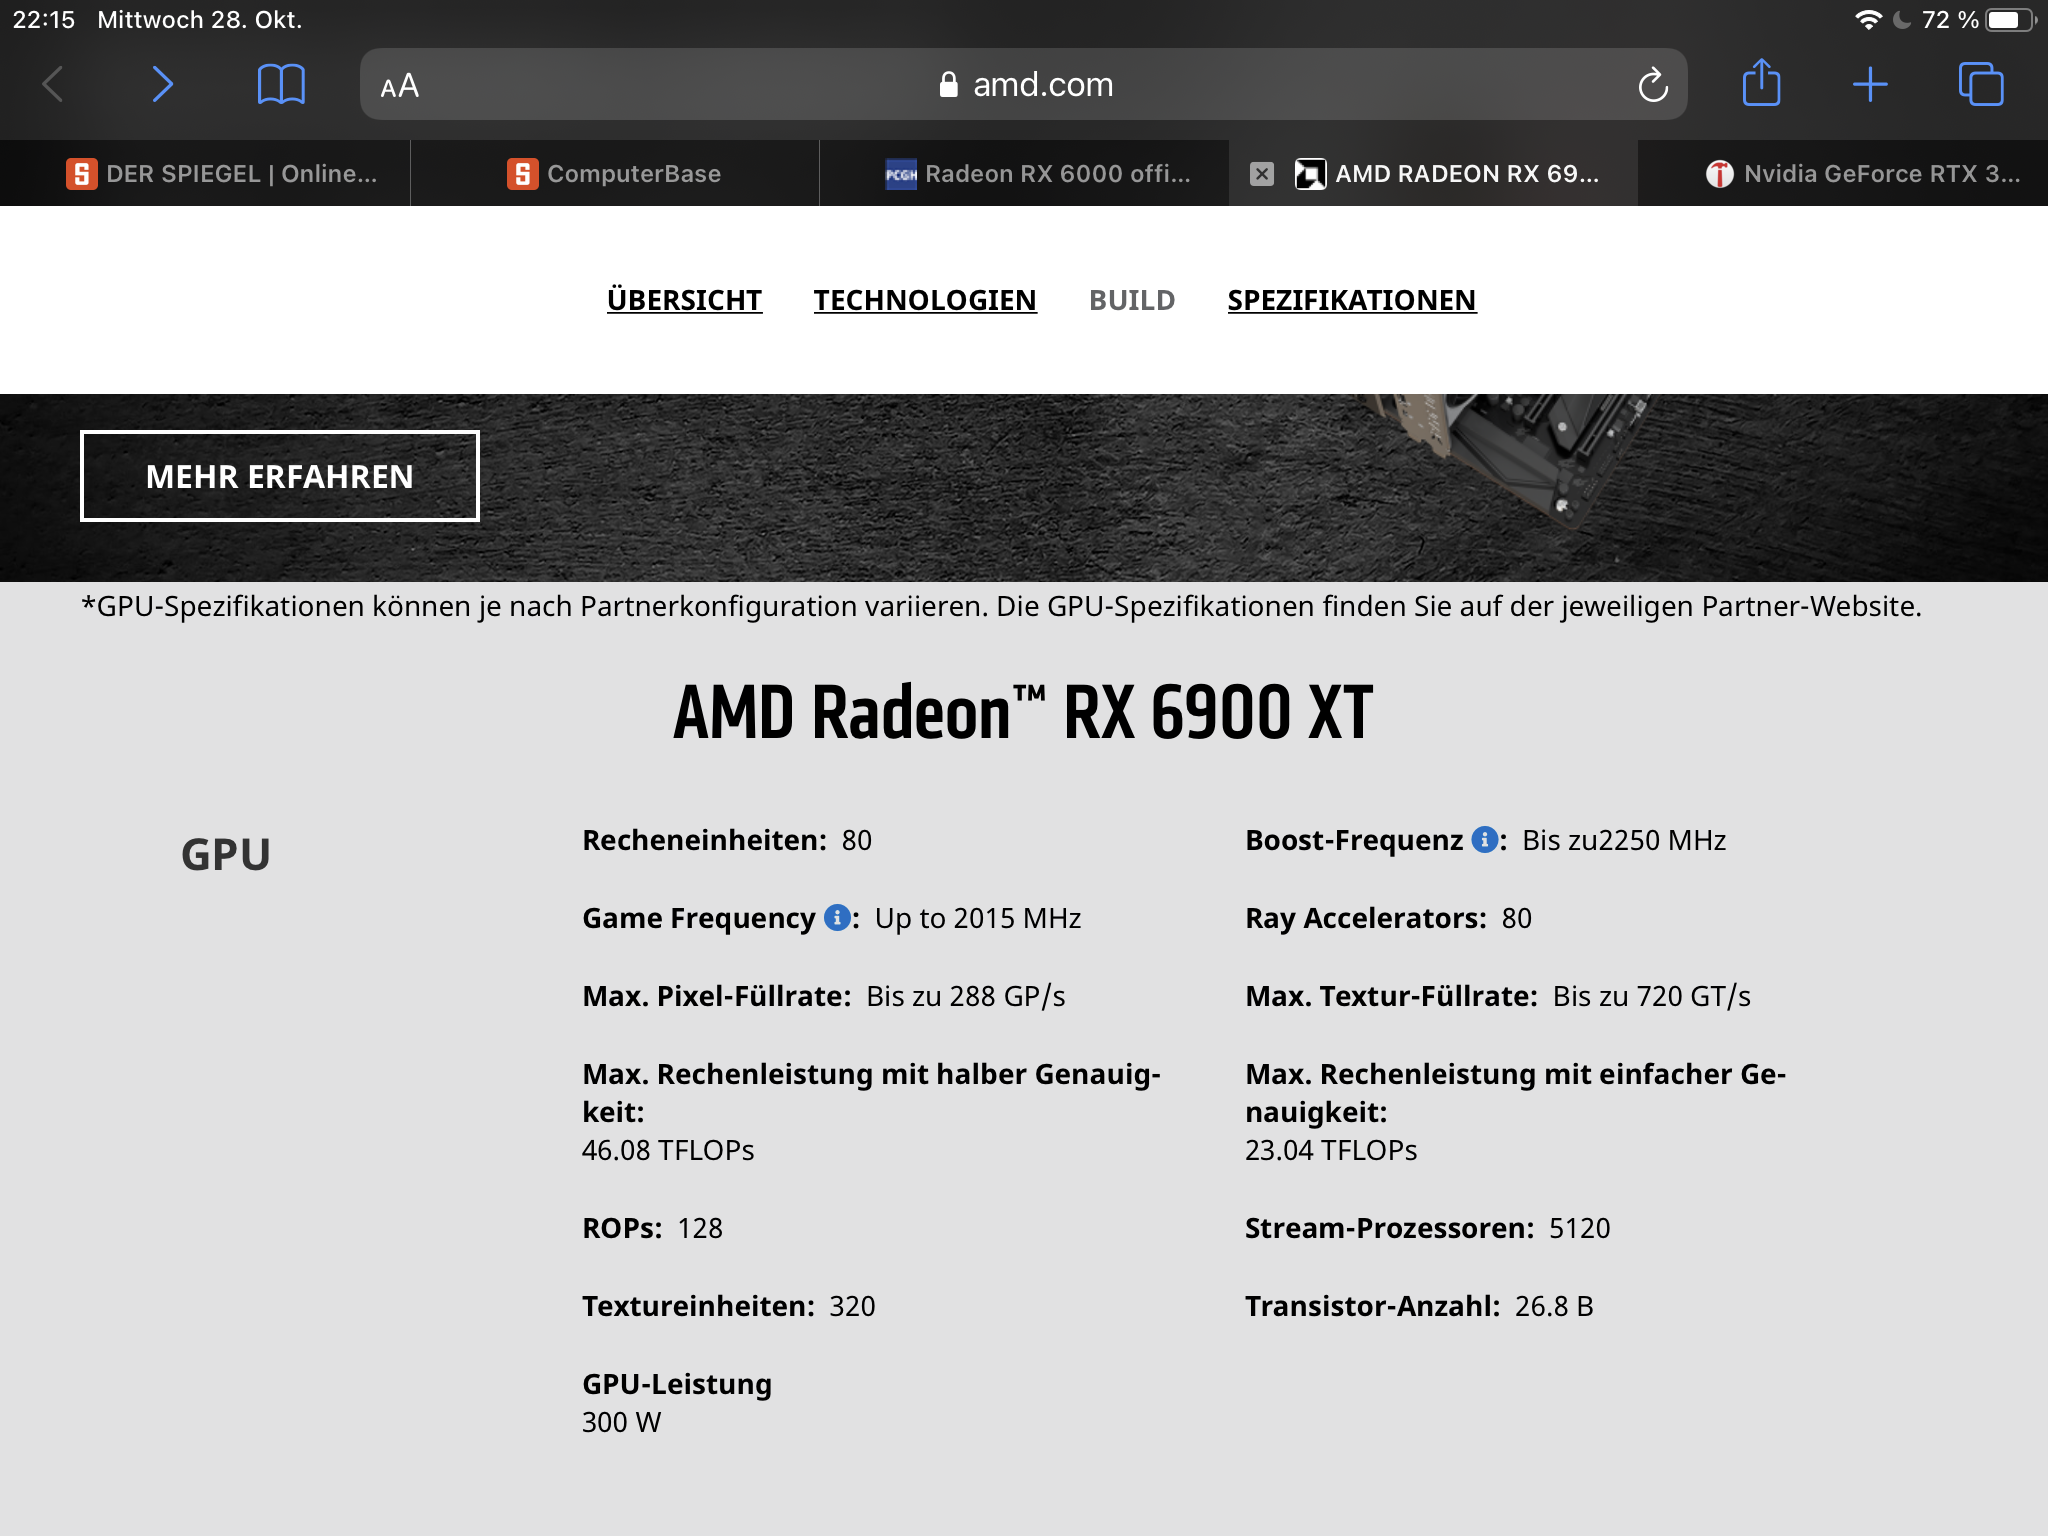The width and height of the screenshot is (2048, 1536).
Task: Switch to DER SPIEGEL tab
Action: pos(222,174)
